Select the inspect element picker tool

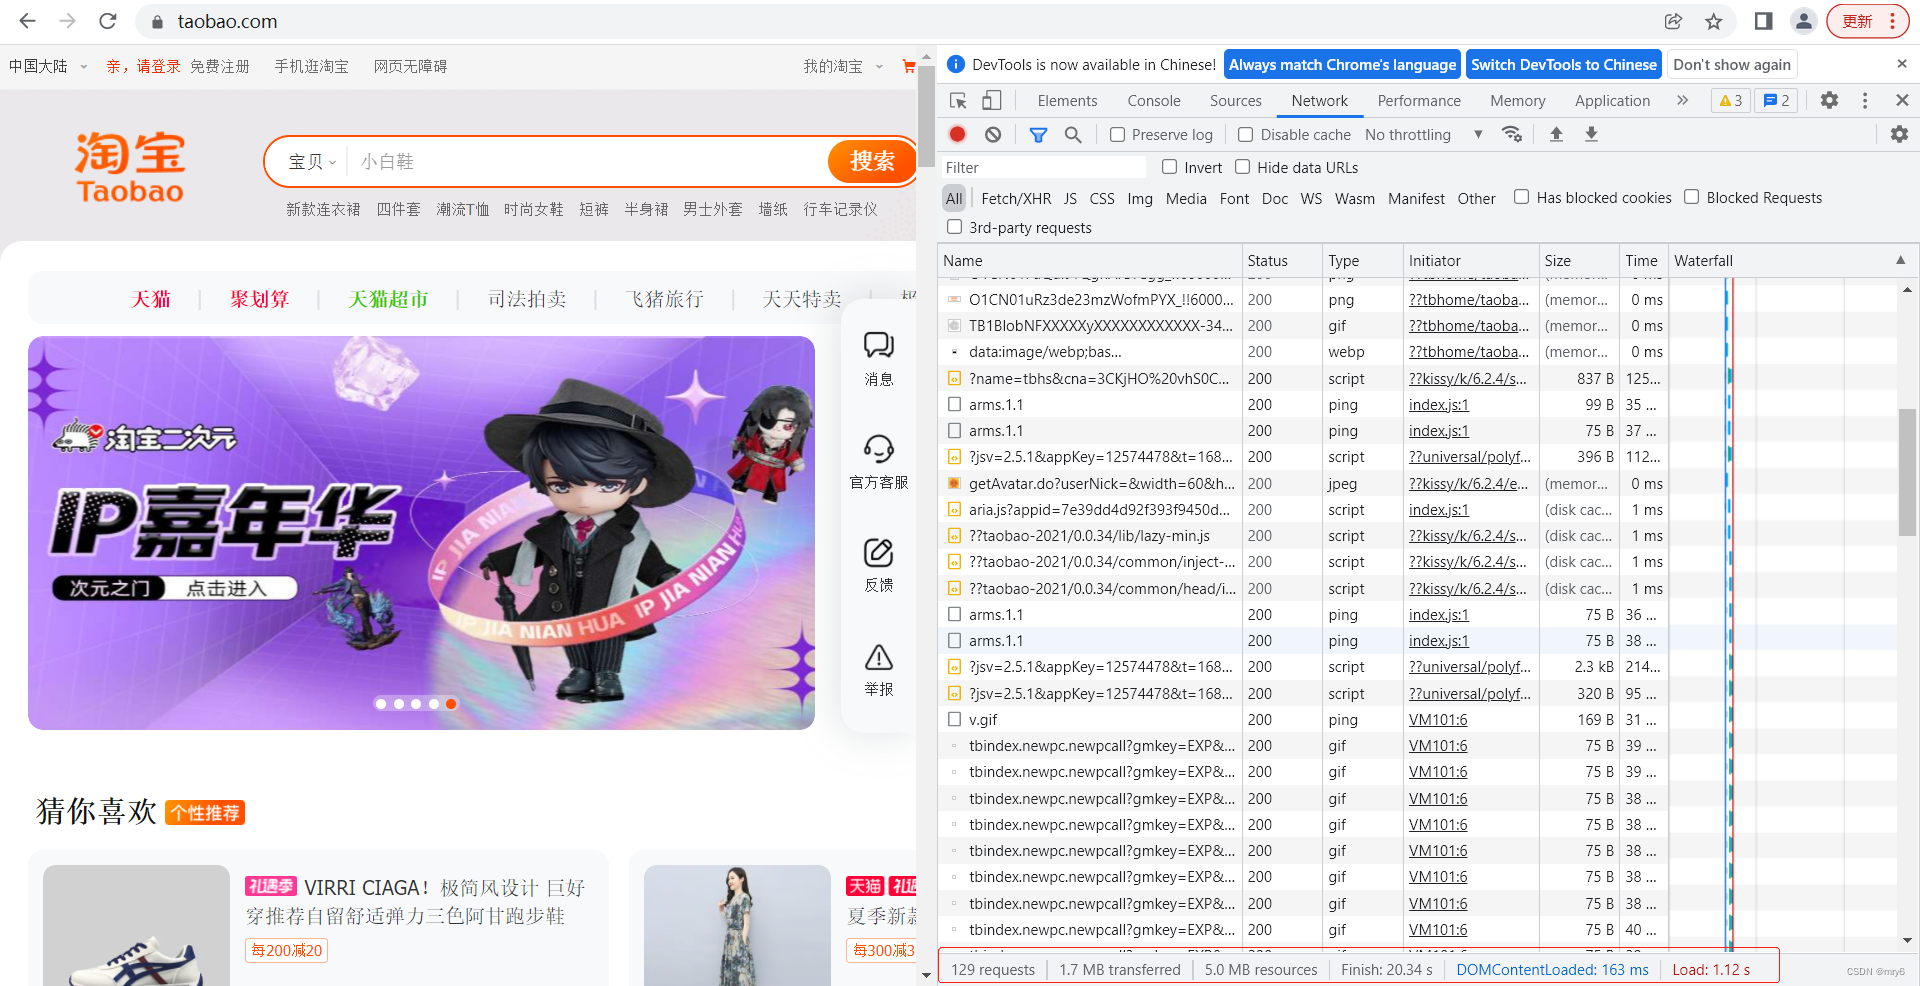(958, 100)
